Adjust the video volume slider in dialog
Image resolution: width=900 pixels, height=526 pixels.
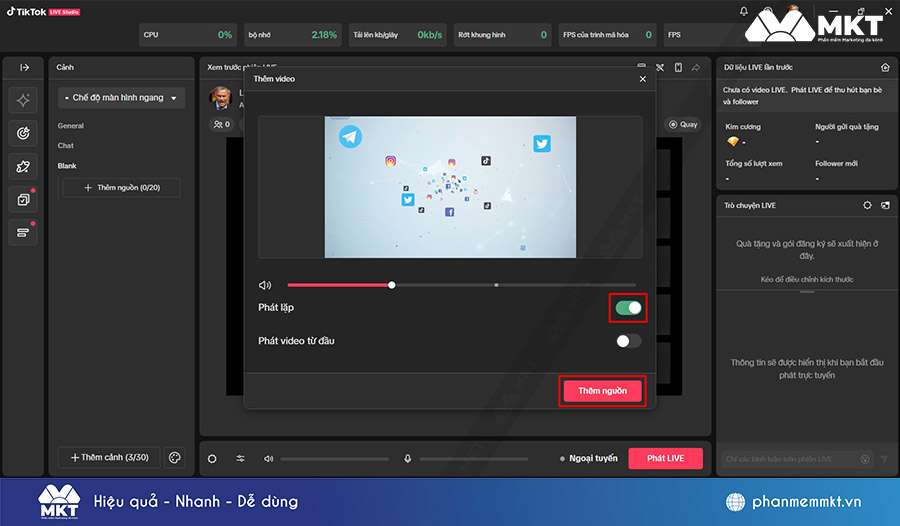[392, 285]
